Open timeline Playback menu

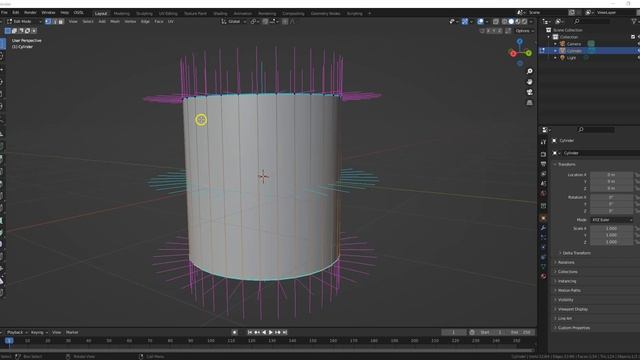pos(16,332)
